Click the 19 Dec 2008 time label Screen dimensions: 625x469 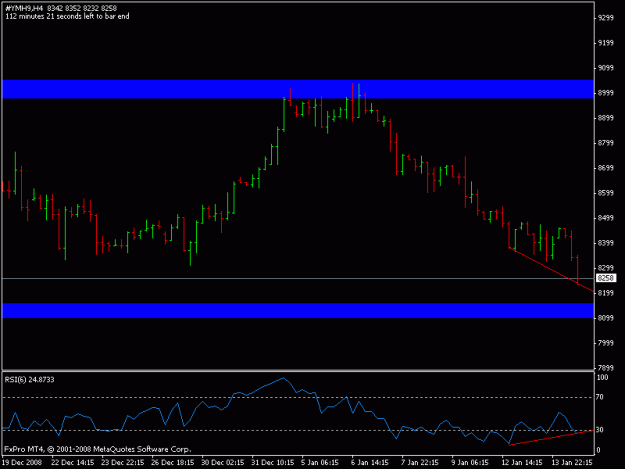(x=22, y=463)
